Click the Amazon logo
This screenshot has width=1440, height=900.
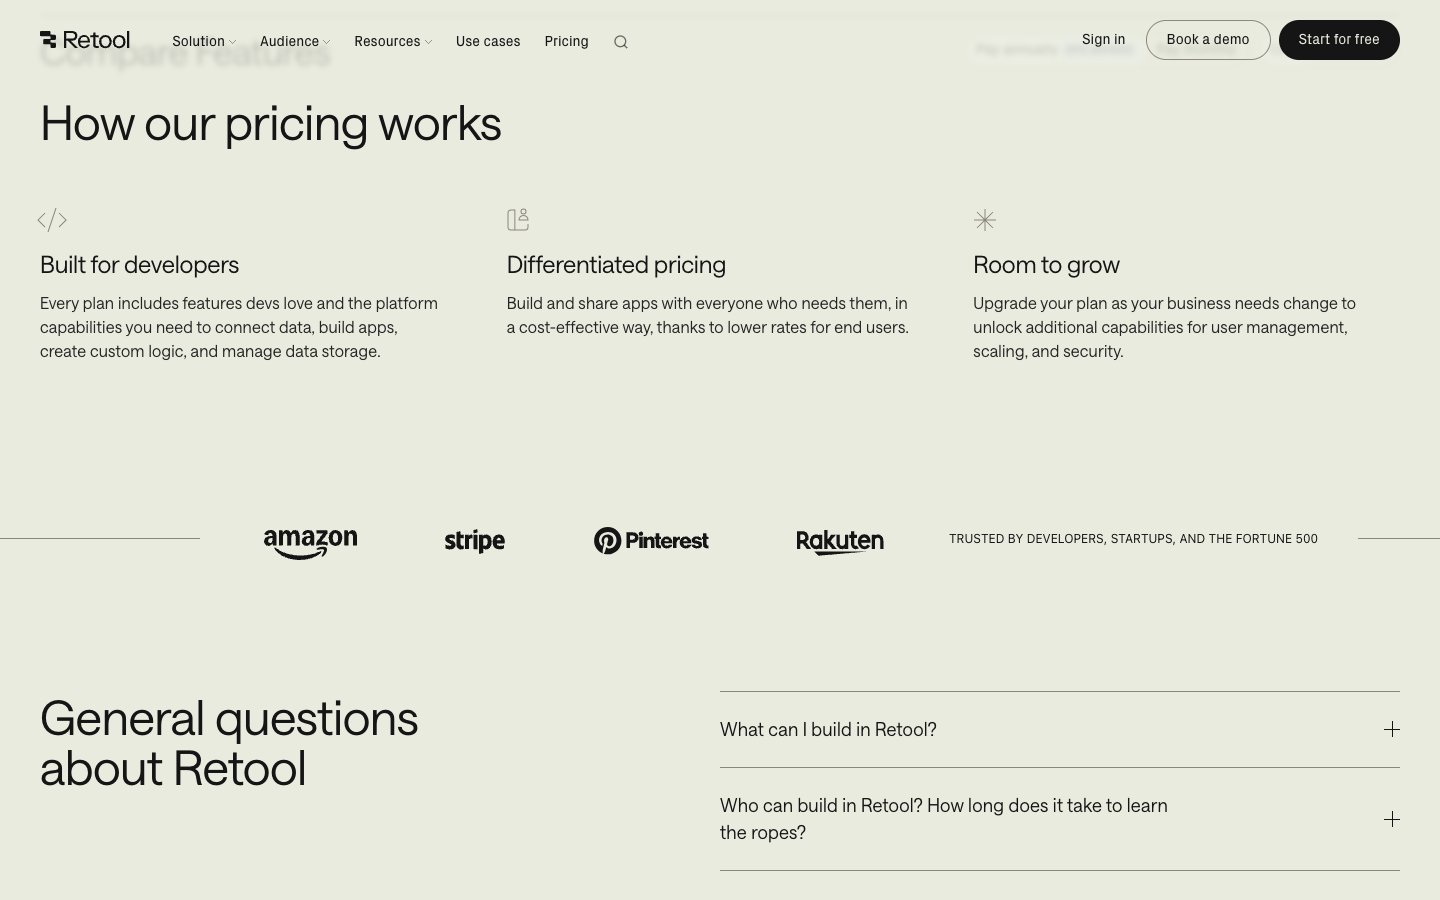pyautogui.click(x=310, y=542)
